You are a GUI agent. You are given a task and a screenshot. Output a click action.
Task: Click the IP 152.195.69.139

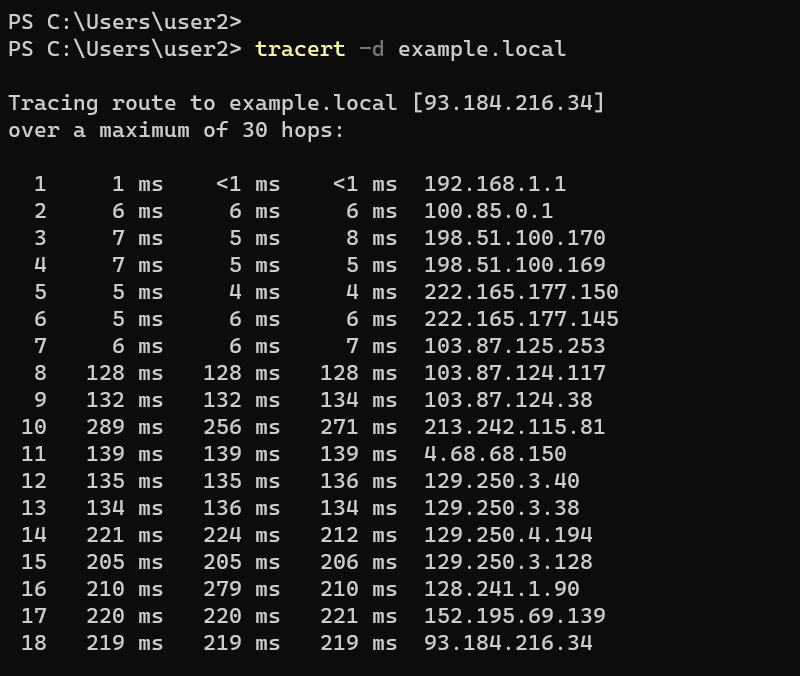click(514, 616)
